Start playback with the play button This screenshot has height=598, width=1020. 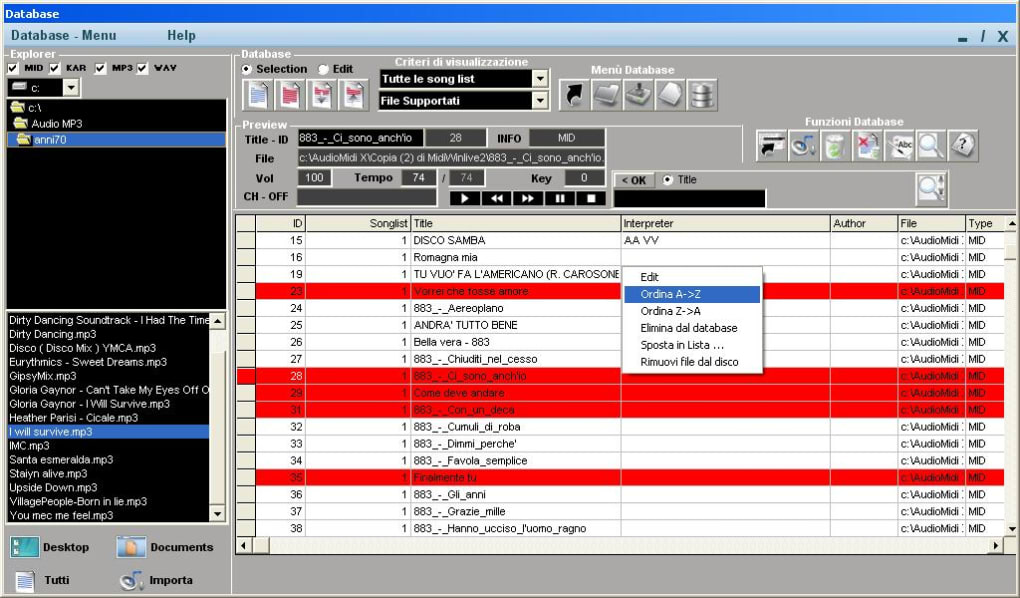[464, 198]
